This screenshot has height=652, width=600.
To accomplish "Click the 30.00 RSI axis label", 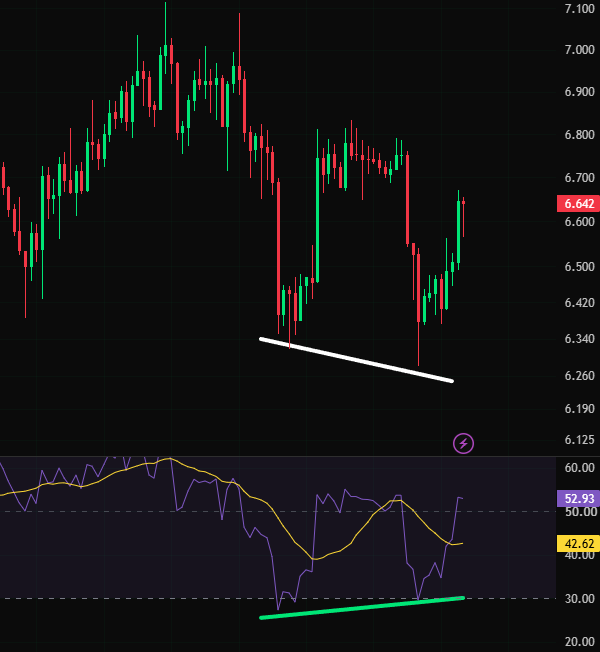I will click(x=580, y=599).
